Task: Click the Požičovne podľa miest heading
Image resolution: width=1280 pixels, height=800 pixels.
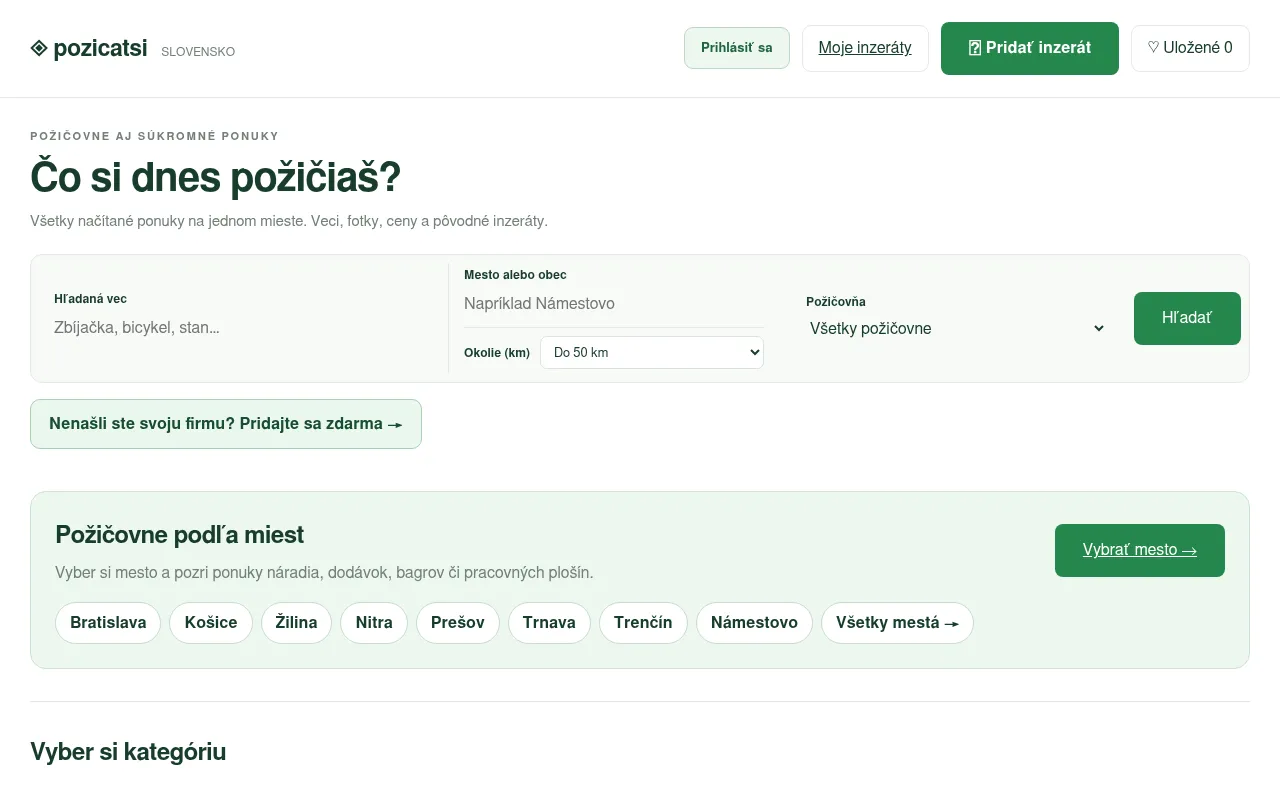Action: coord(180,535)
